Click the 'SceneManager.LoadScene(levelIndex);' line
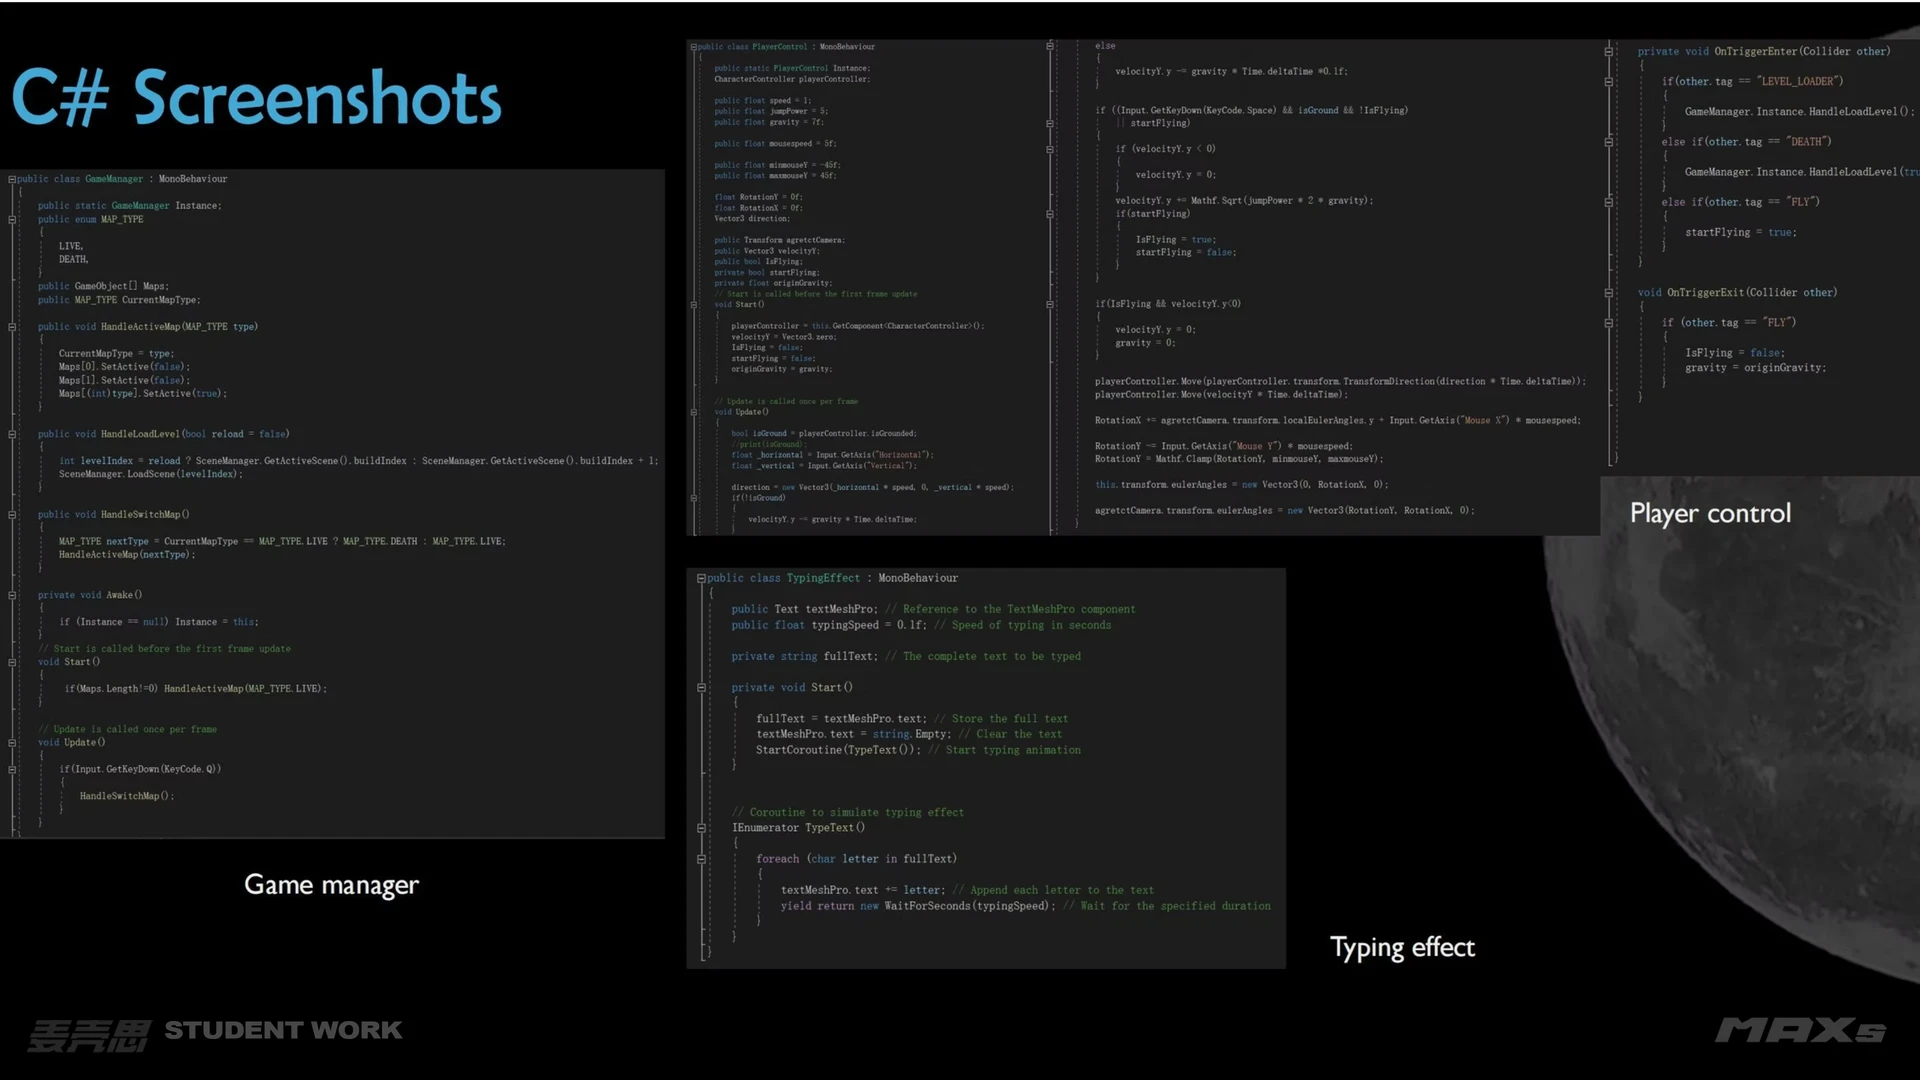The height and width of the screenshot is (1080, 1920). click(151, 474)
